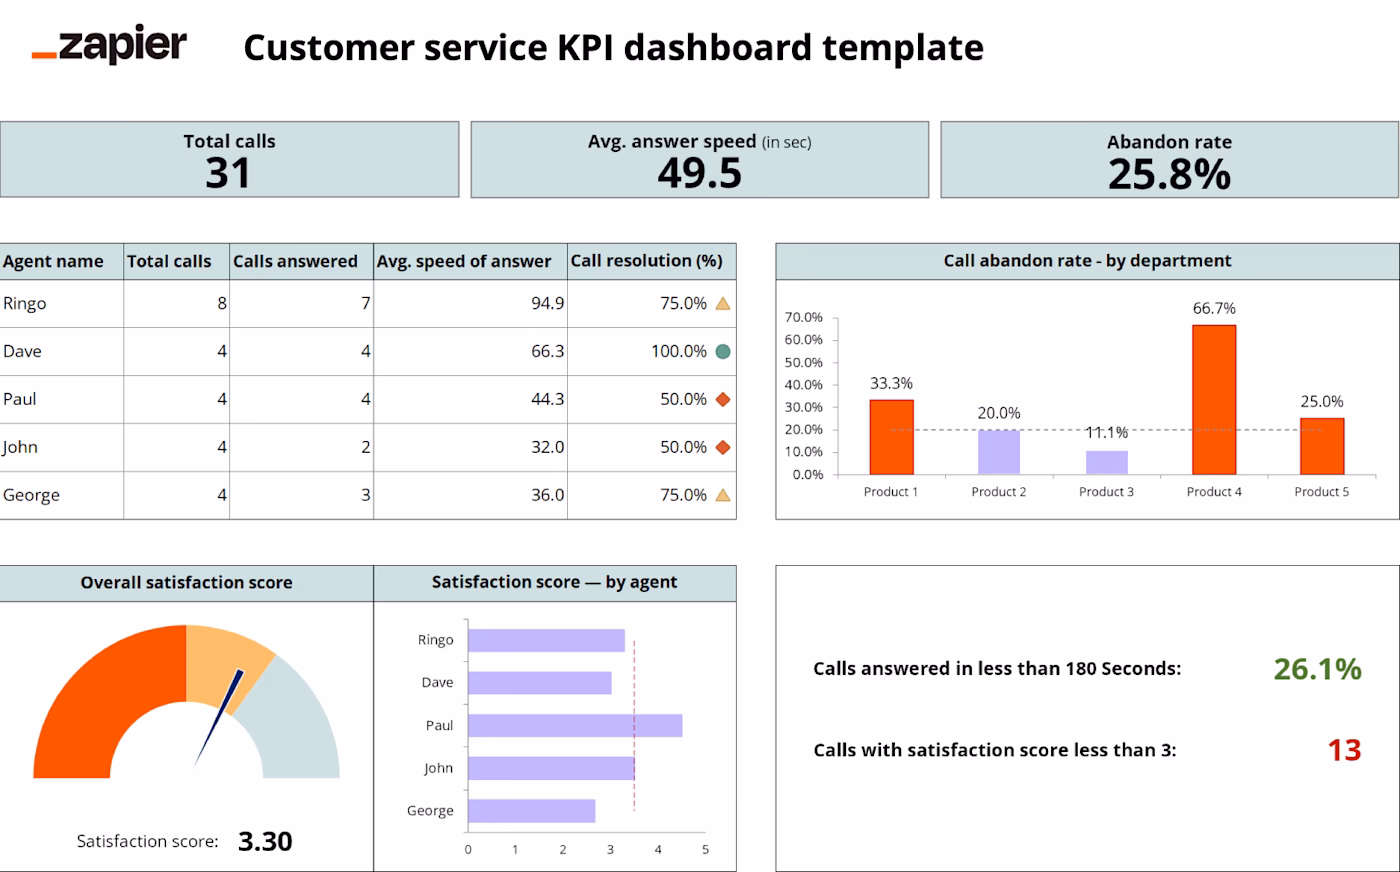This screenshot has width=1400, height=872.
Task: Click the 'Satisfaction score — by agent' header
Action: [x=555, y=582]
